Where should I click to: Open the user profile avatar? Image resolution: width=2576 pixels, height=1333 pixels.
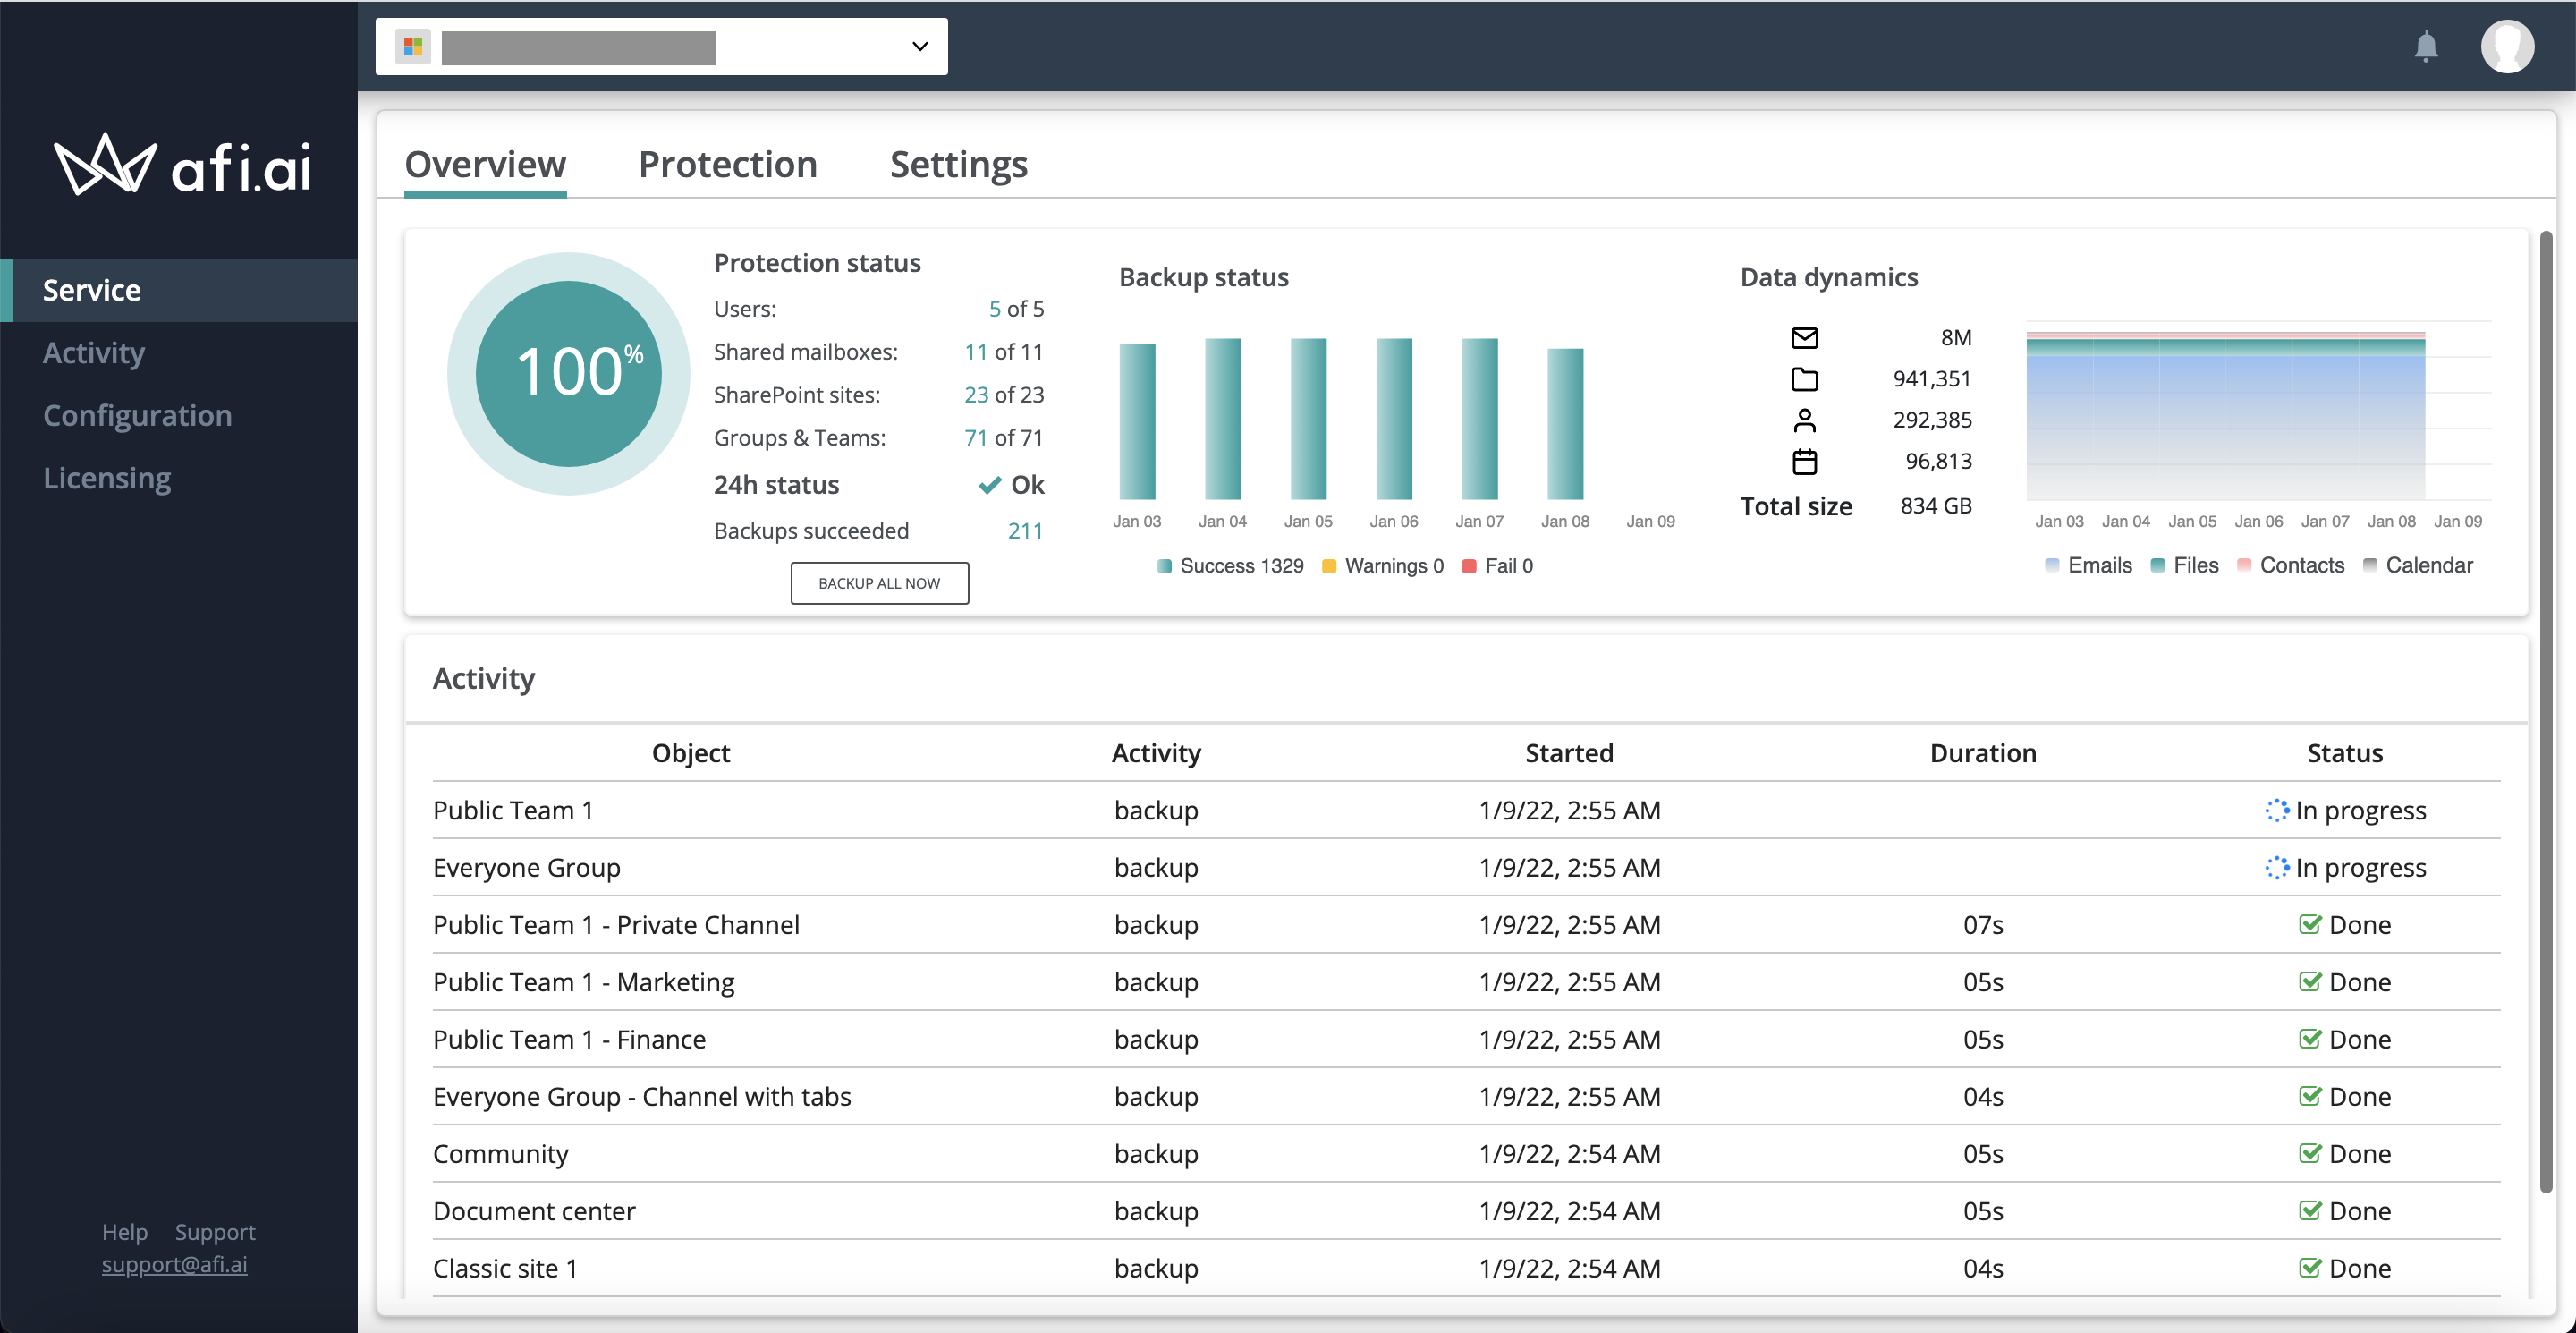(2506, 47)
